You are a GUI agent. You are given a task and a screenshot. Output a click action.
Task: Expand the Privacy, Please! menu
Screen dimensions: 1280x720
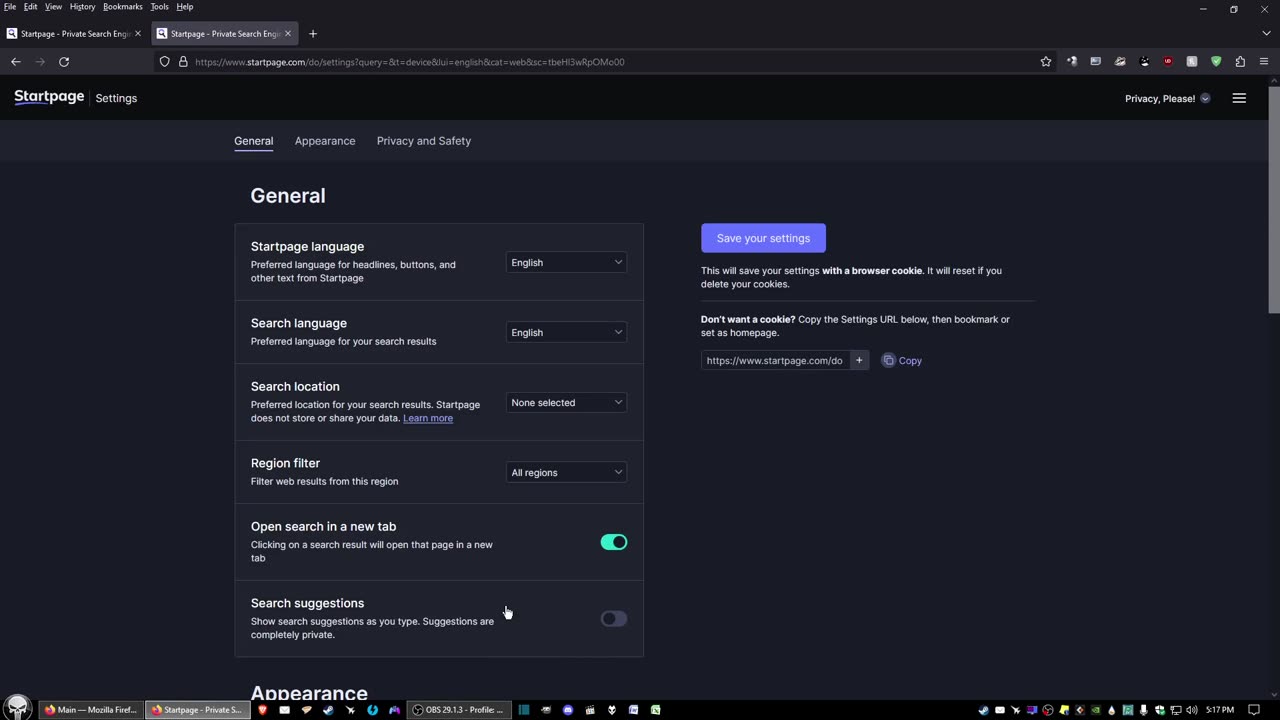[1167, 98]
